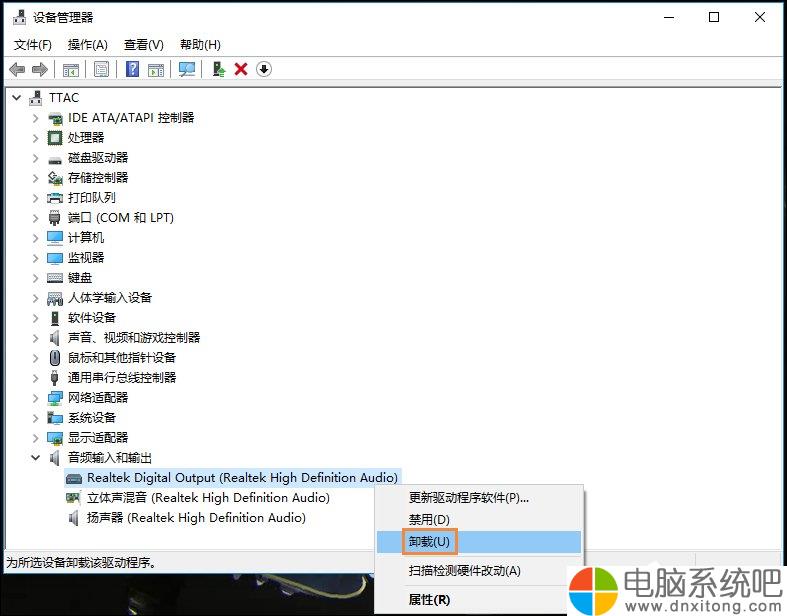Viewport: 787px width, 616px height.
Task: Open the 帮助(H) menu
Action: 200,45
